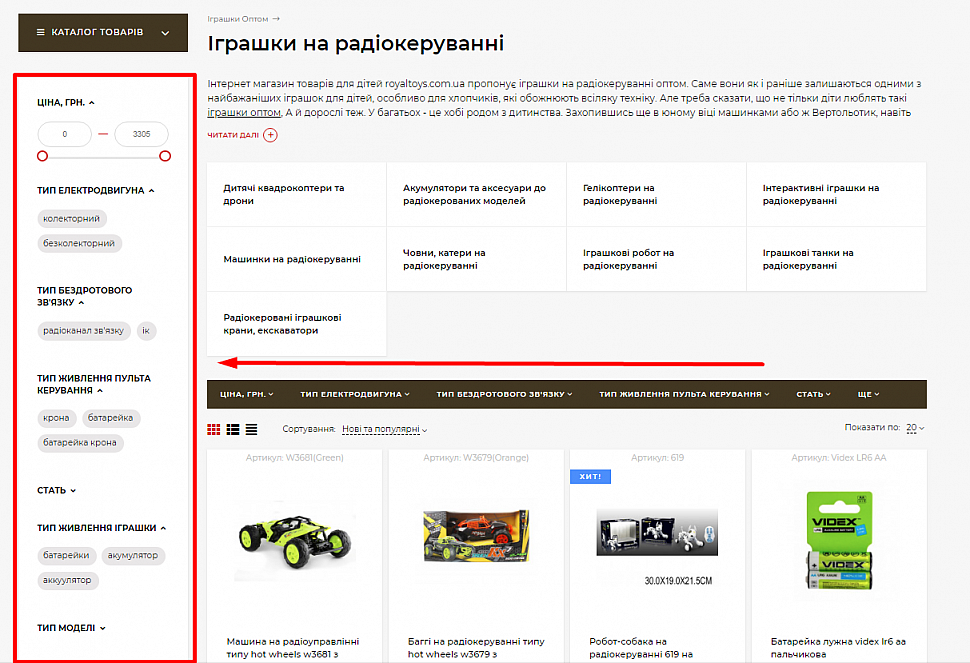The width and height of the screenshot is (970, 663).
Task: Click Читати далі link
Action: tap(233, 135)
